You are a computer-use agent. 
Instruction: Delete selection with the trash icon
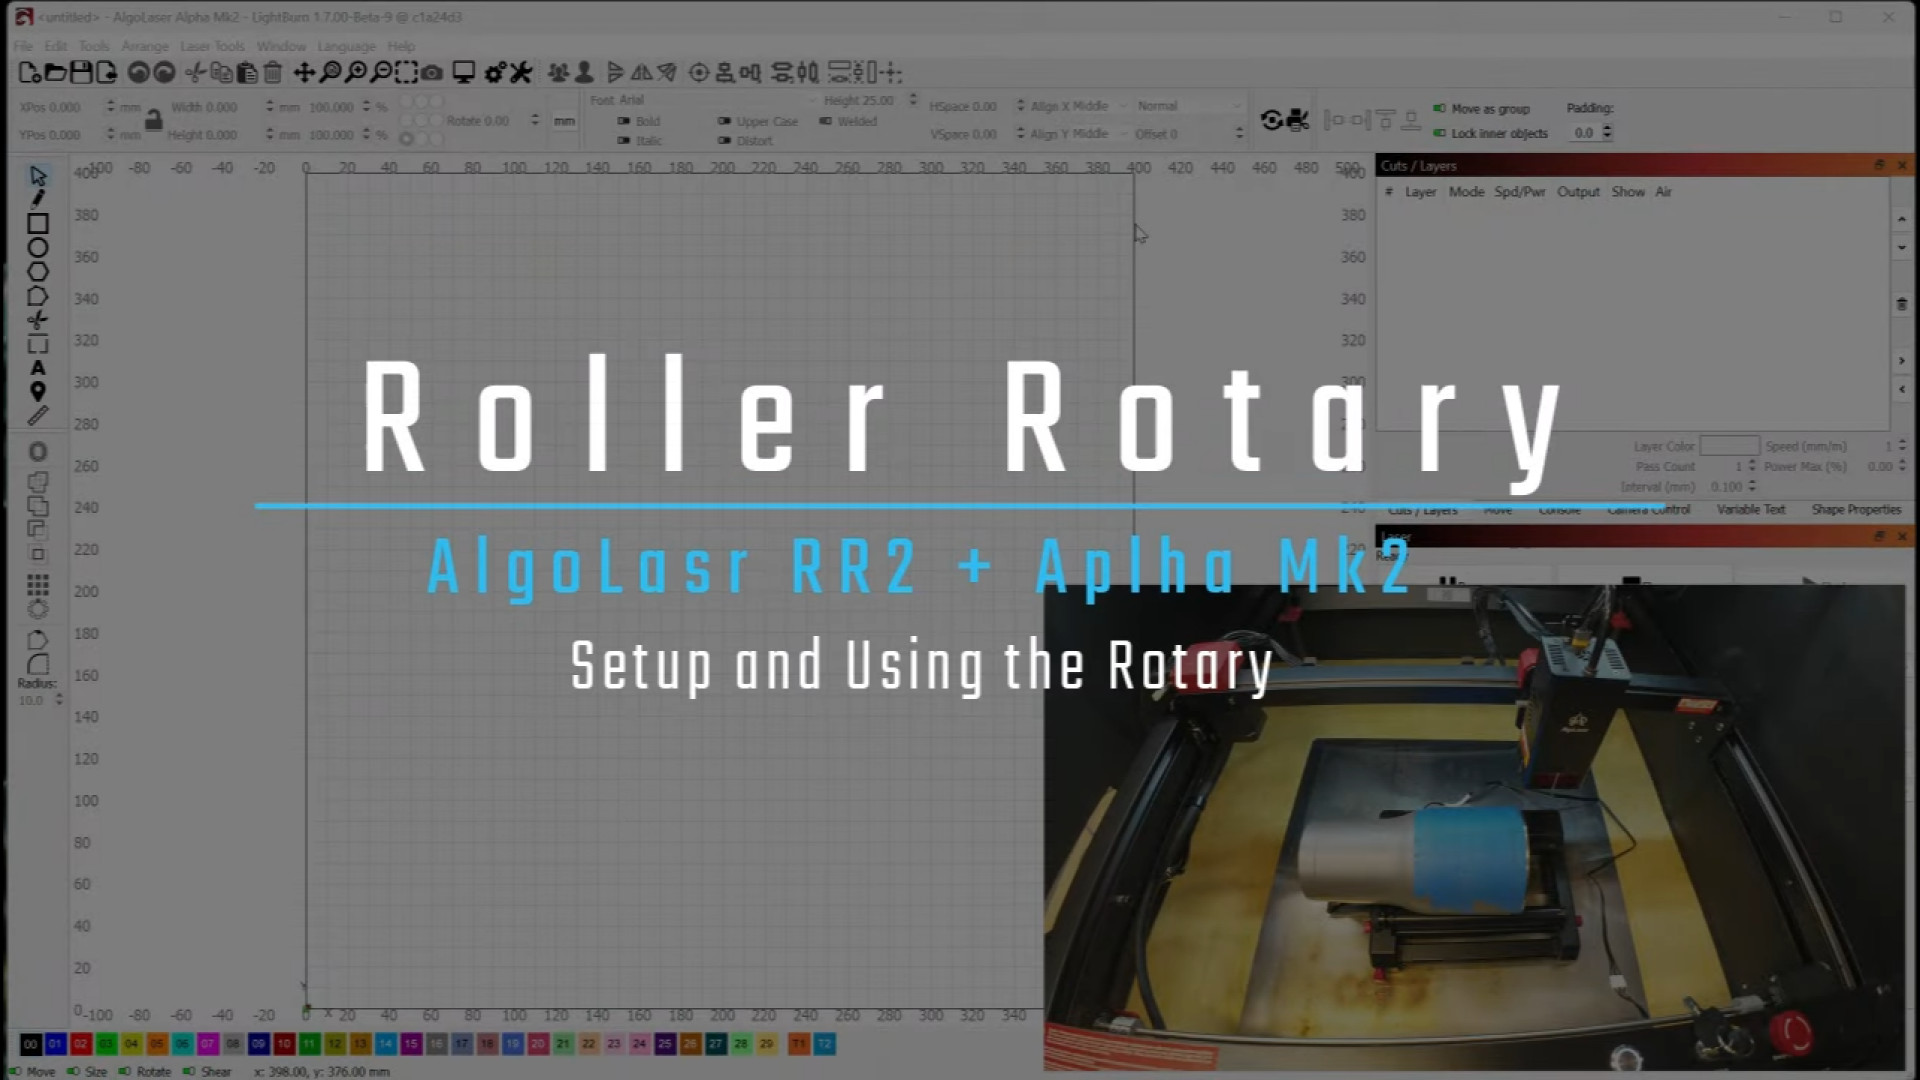[272, 72]
